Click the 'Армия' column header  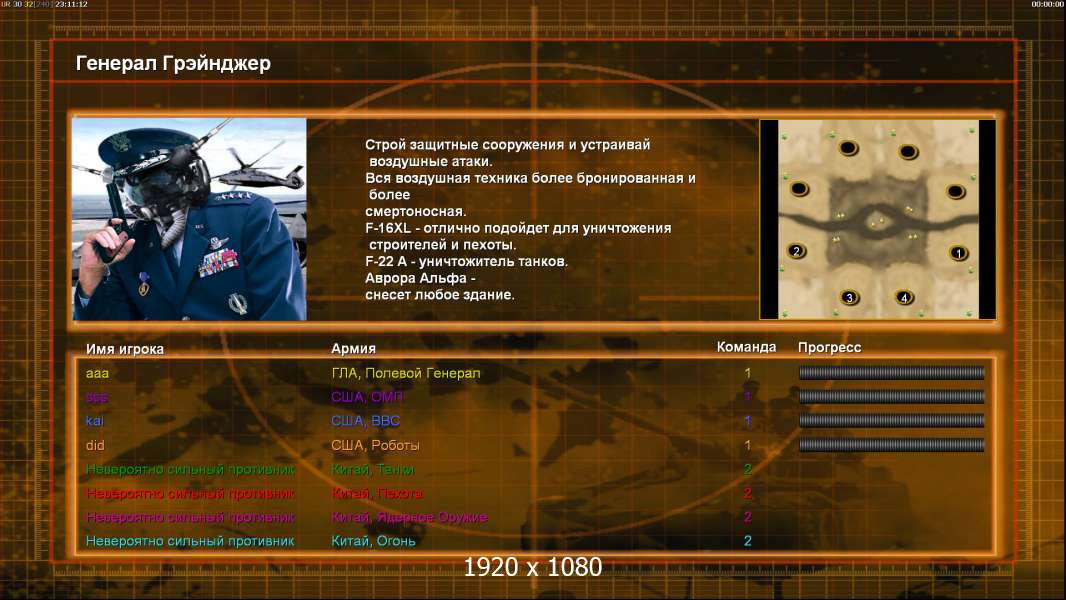click(x=353, y=349)
